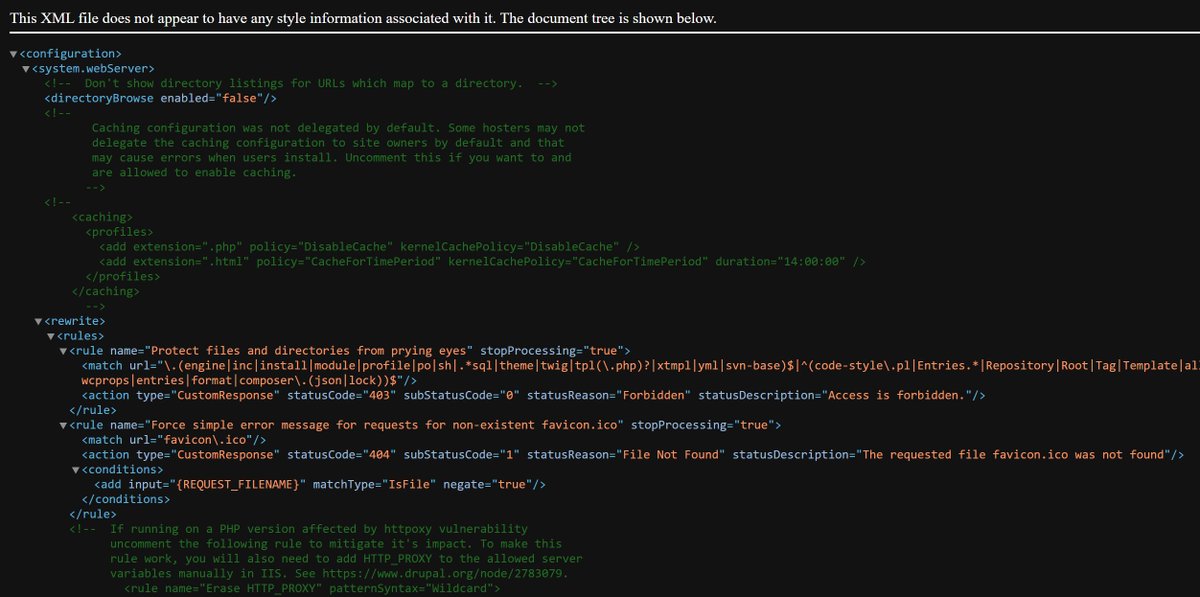Click the 'uncomment the following rule to mitigate' line

pyautogui.click(x=336, y=544)
